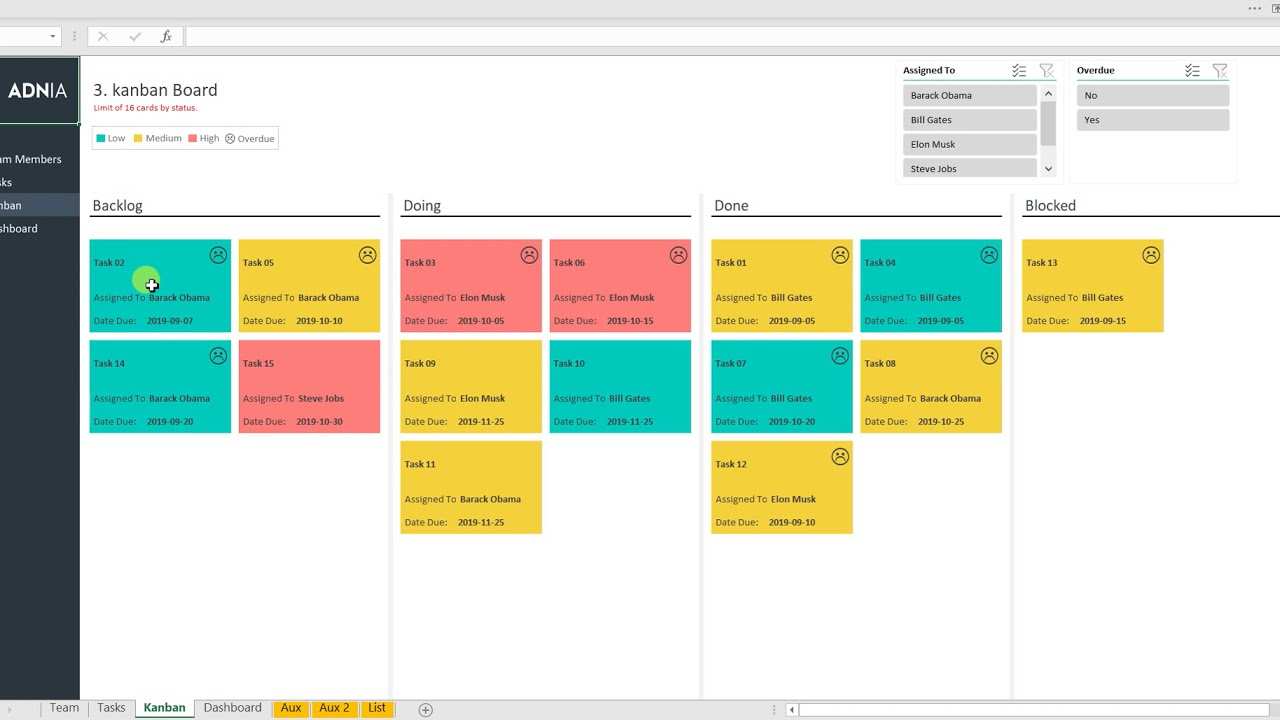Click the multi-select icon on Overdue slicer
The height and width of the screenshot is (720, 1280).
point(1192,70)
